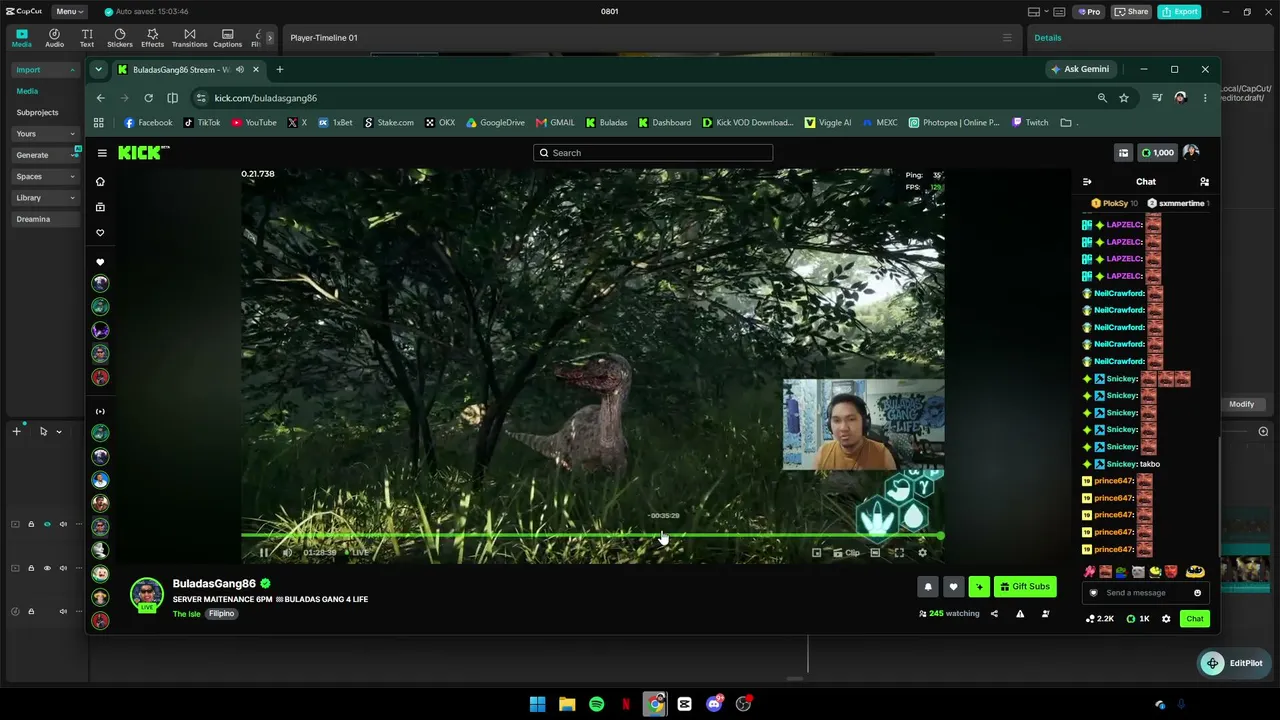The image size is (1280, 720).
Task: Toggle fullscreen on the video player
Action: [x=899, y=553]
